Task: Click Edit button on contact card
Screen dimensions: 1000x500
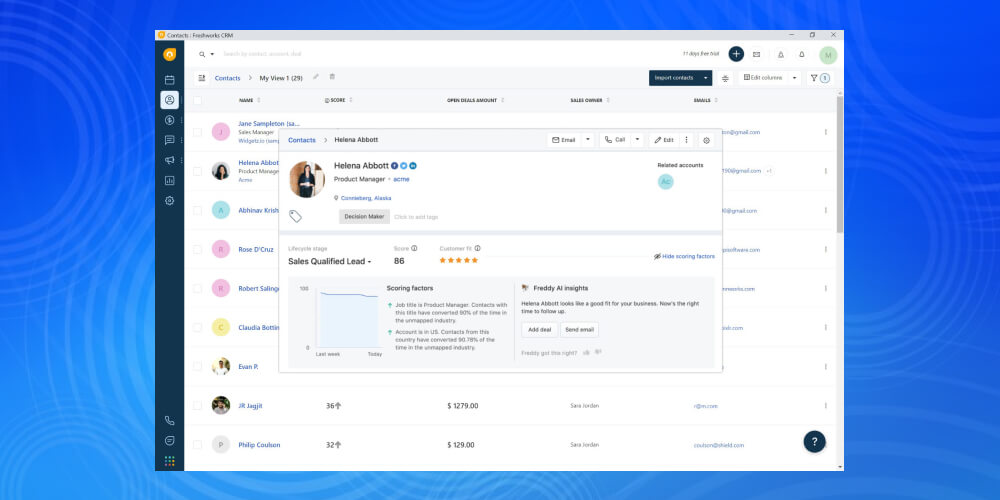Action: (x=664, y=140)
